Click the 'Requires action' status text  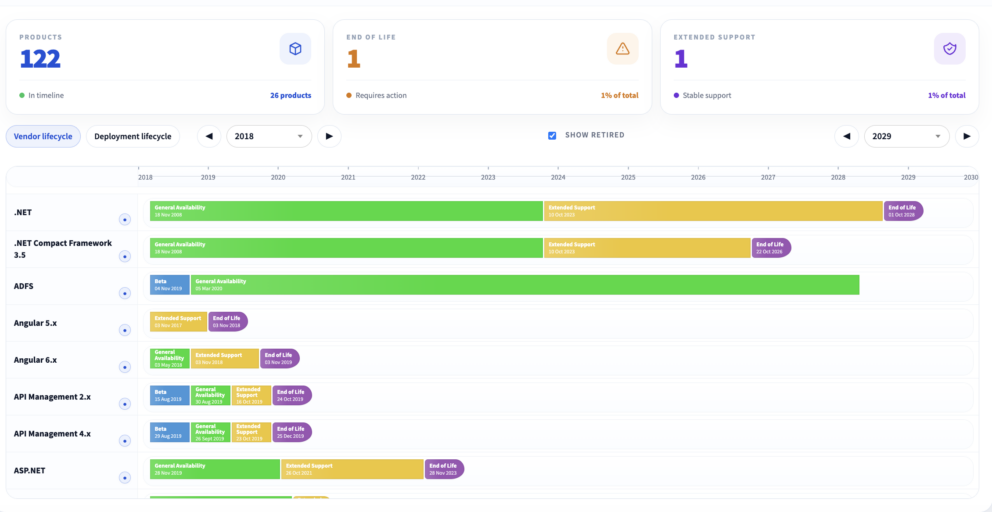pos(381,96)
